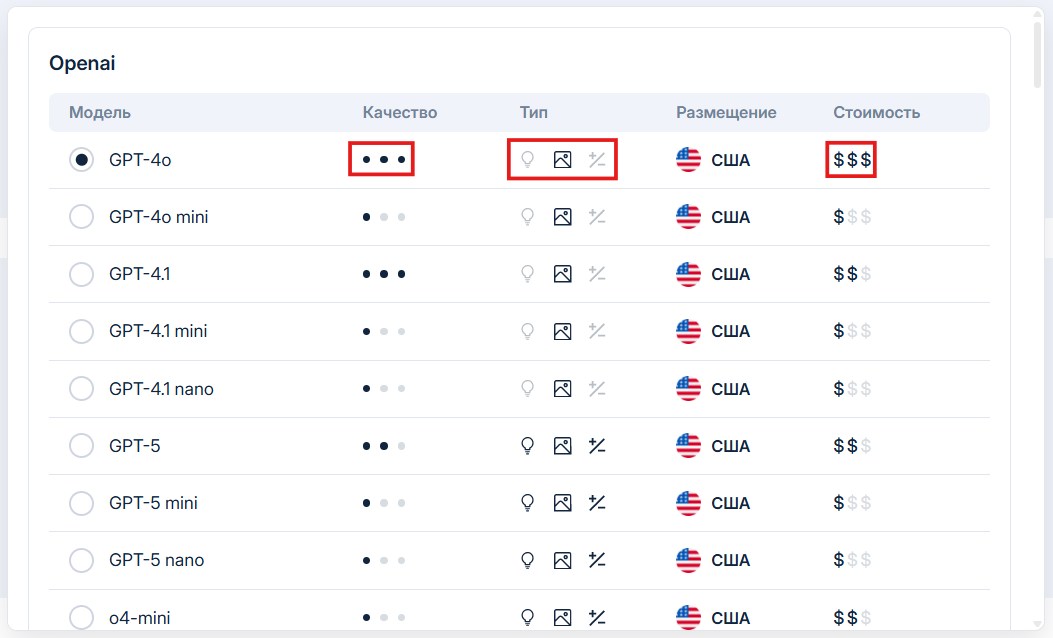Click the image icon in GPT-4o row

(562, 160)
